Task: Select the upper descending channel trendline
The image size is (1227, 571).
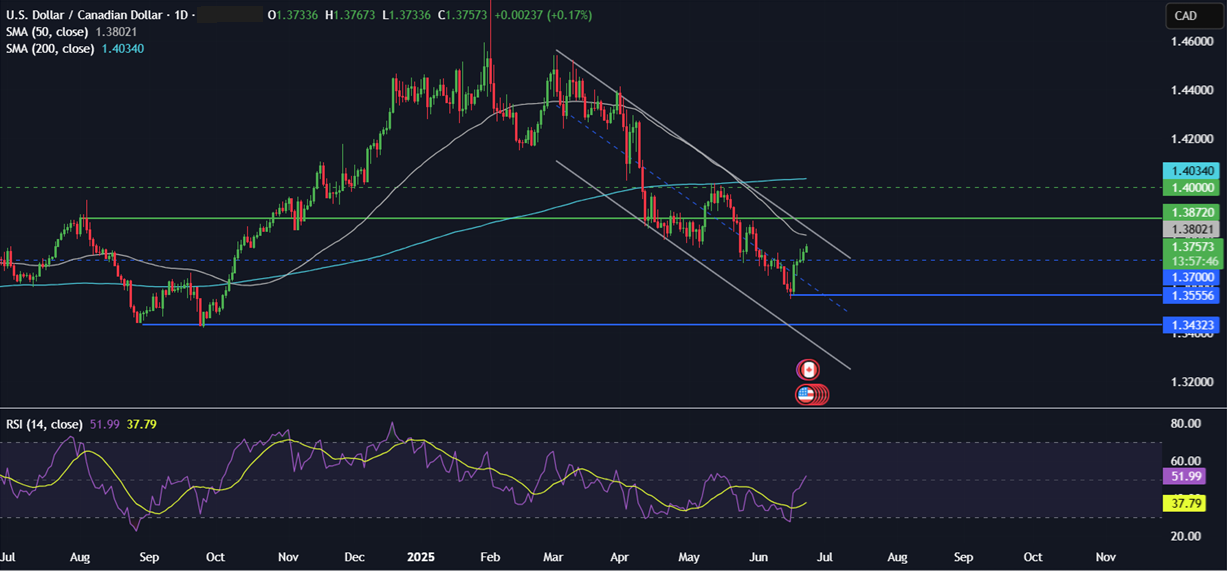Action: [x=703, y=155]
